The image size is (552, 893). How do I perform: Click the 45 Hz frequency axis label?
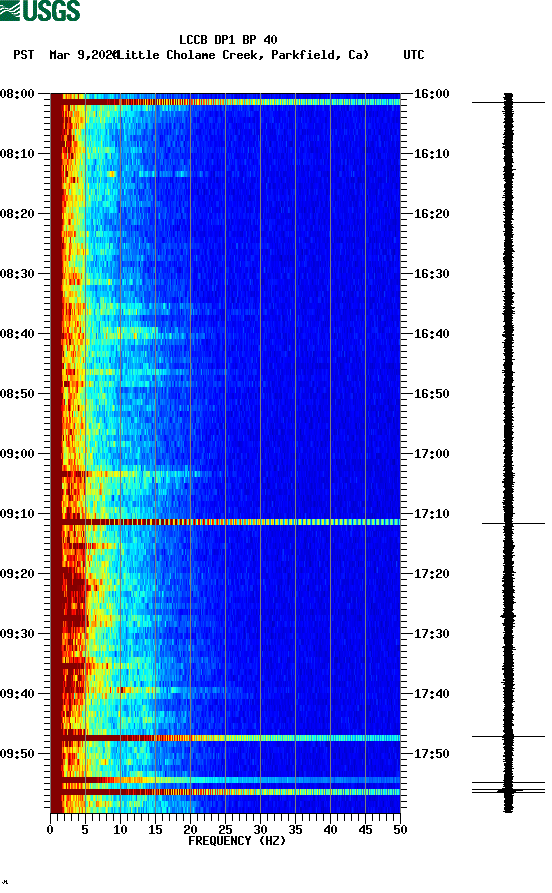[x=365, y=830]
